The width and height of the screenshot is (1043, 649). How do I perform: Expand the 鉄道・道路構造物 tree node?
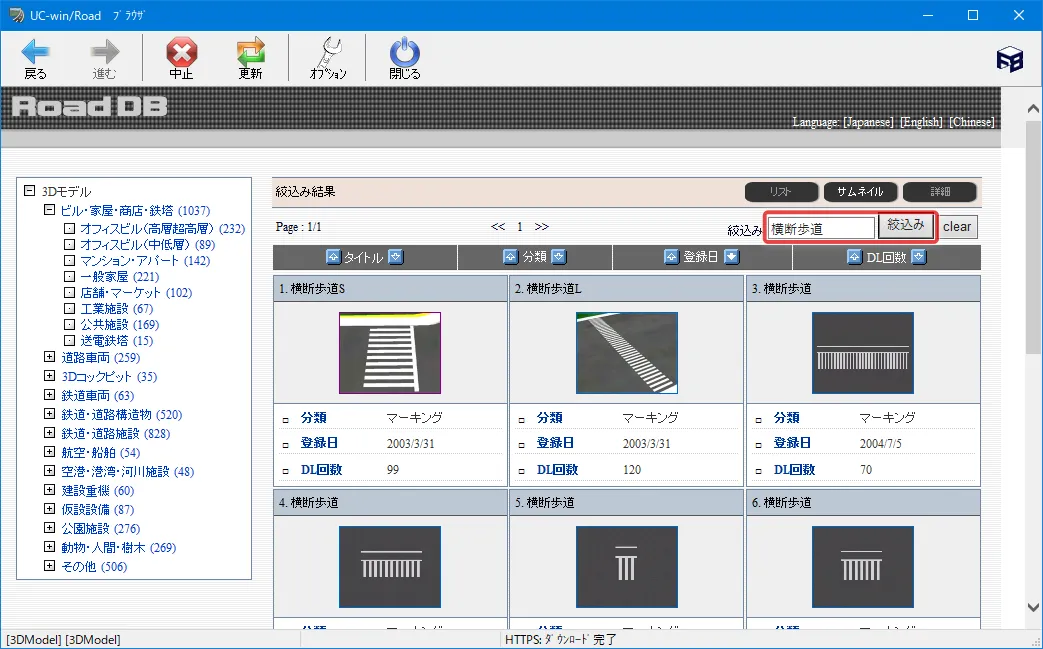point(50,414)
